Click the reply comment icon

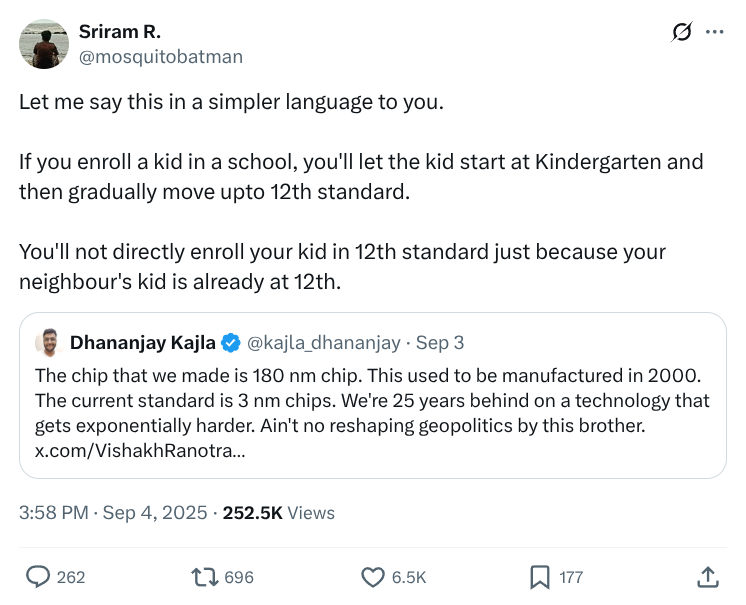[x=38, y=577]
